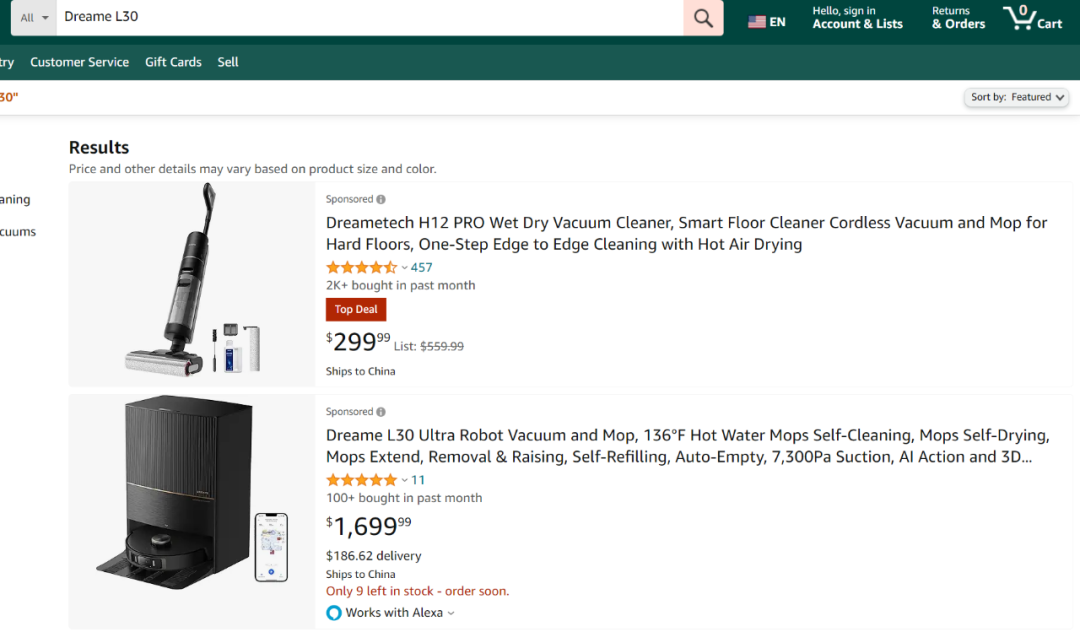Click the Alexa icon under Dreame L30
This screenshot has width=1080, height=632.
(x=334, y=613)
